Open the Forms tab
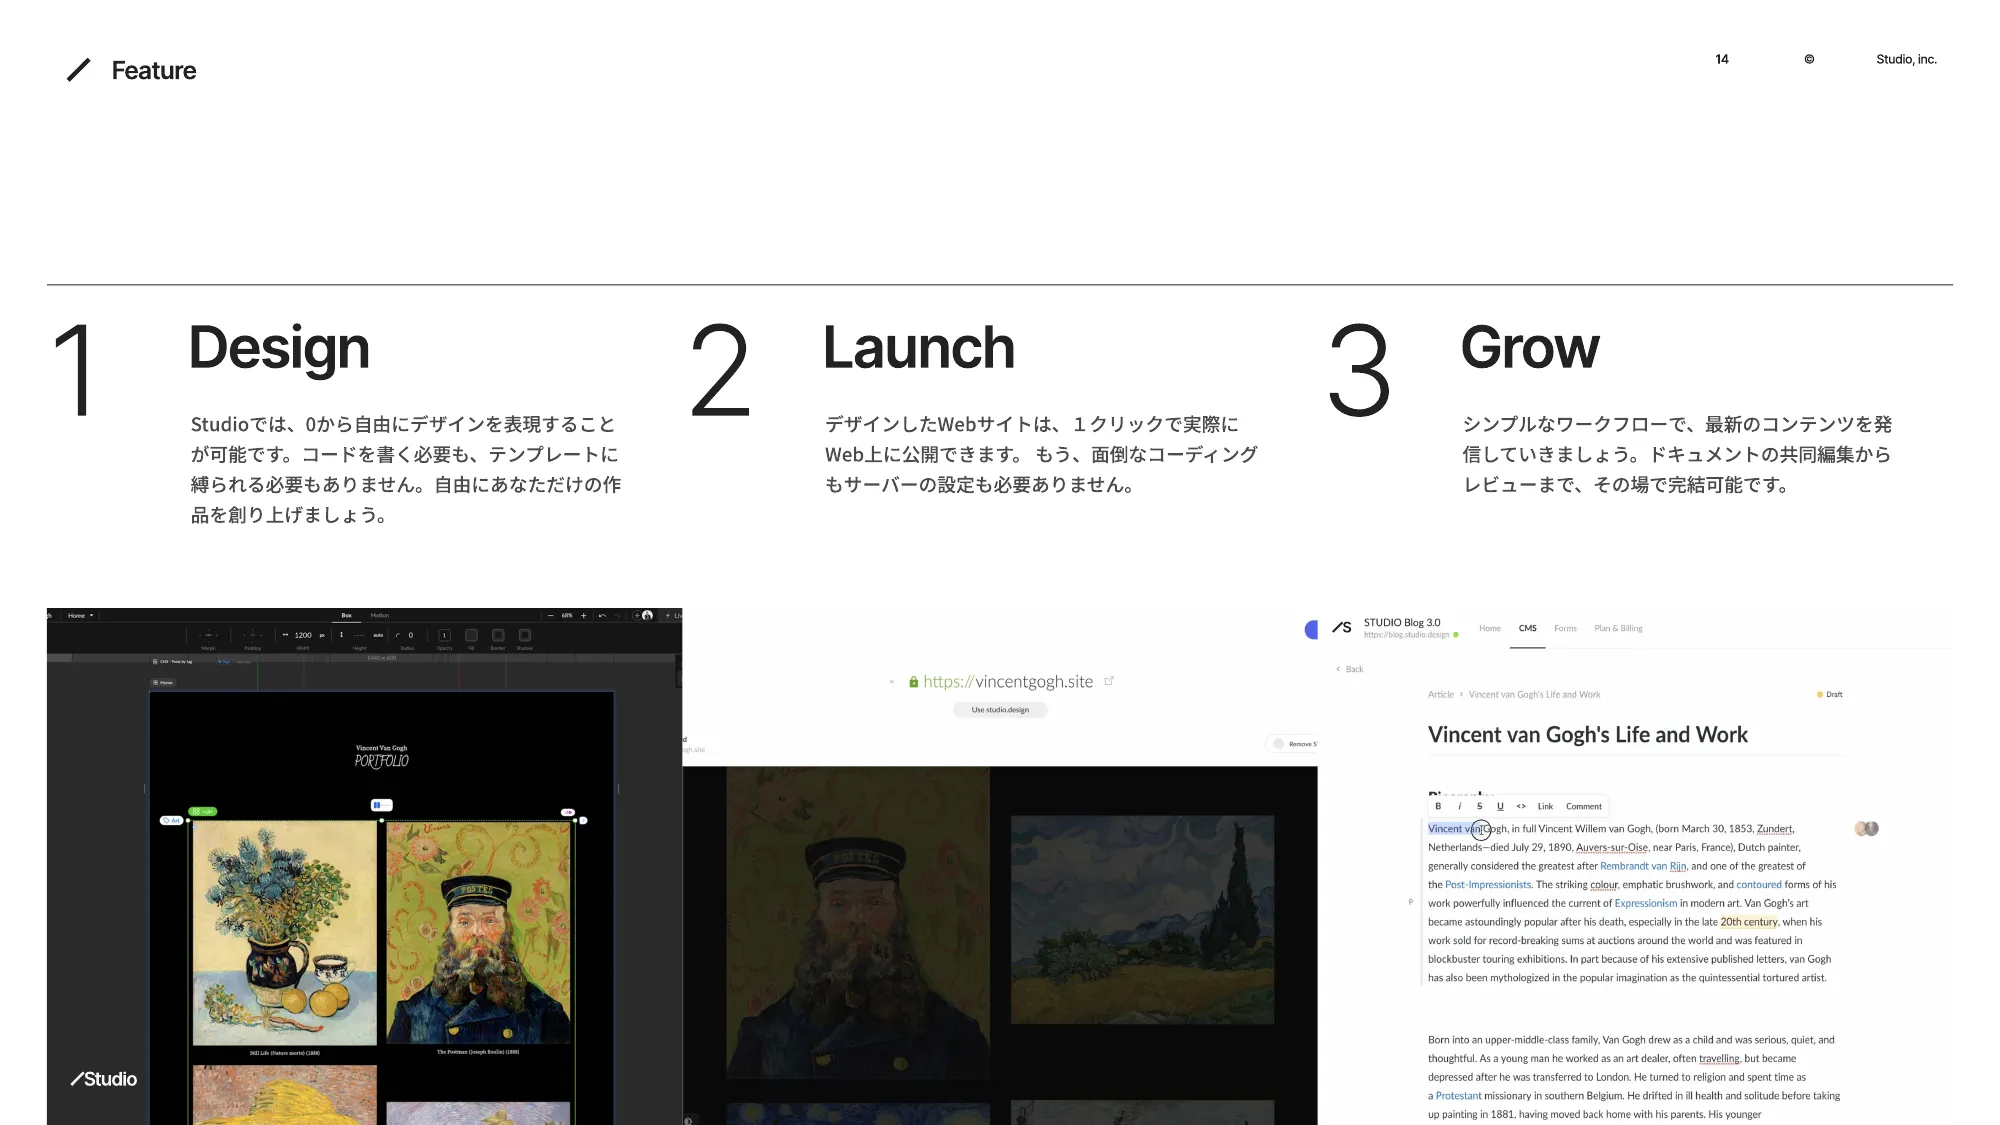2000x1125 pixels. click(x=1565, y=628)
